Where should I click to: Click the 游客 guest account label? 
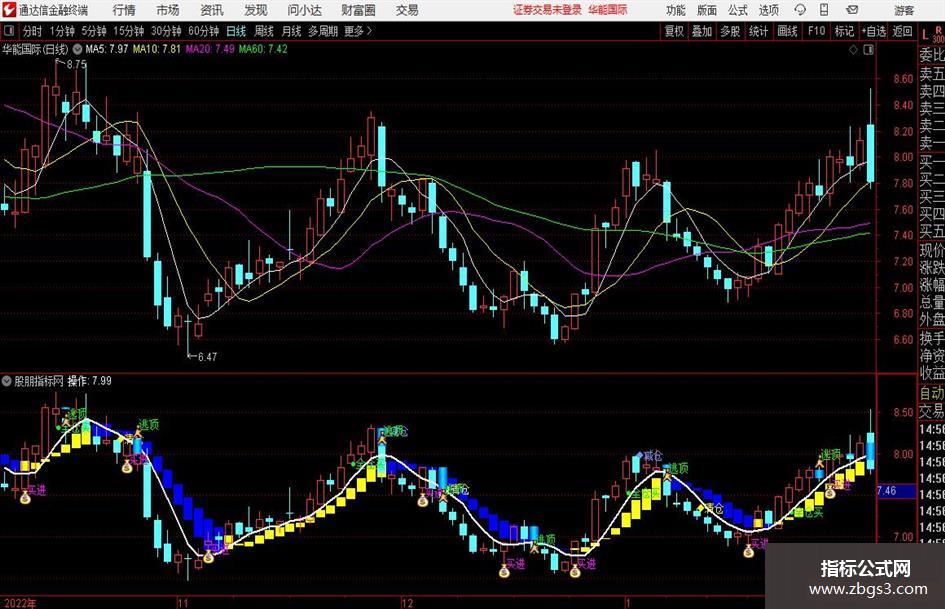coord(904,10)
